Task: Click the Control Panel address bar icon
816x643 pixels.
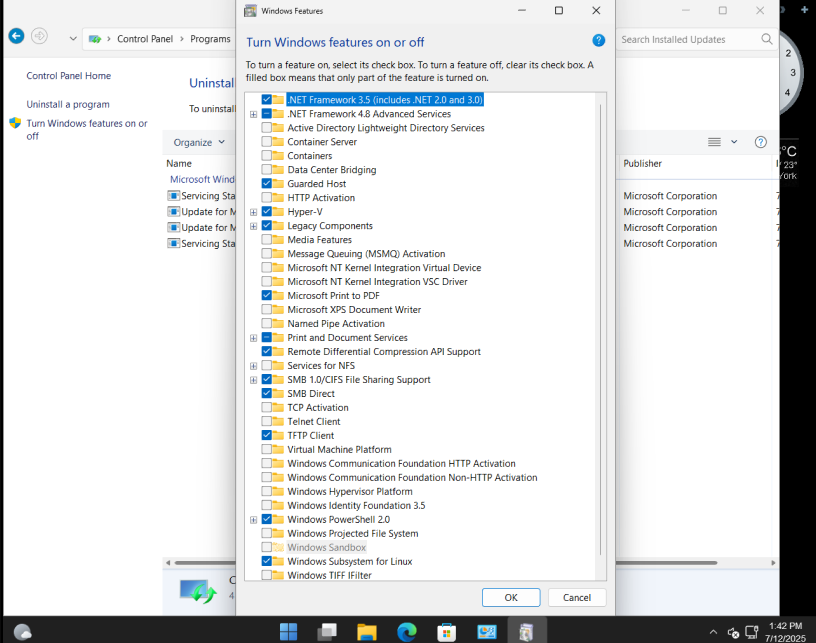Action: [x=95, y=39]
